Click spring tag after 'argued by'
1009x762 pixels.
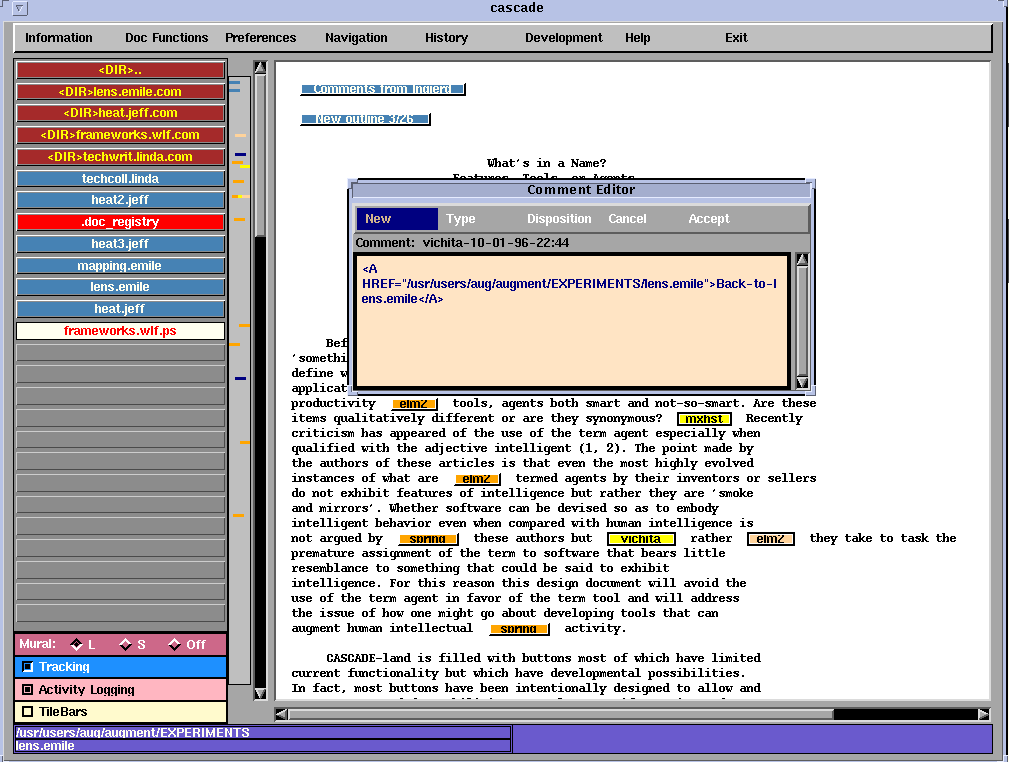click(x=428, y=539)
